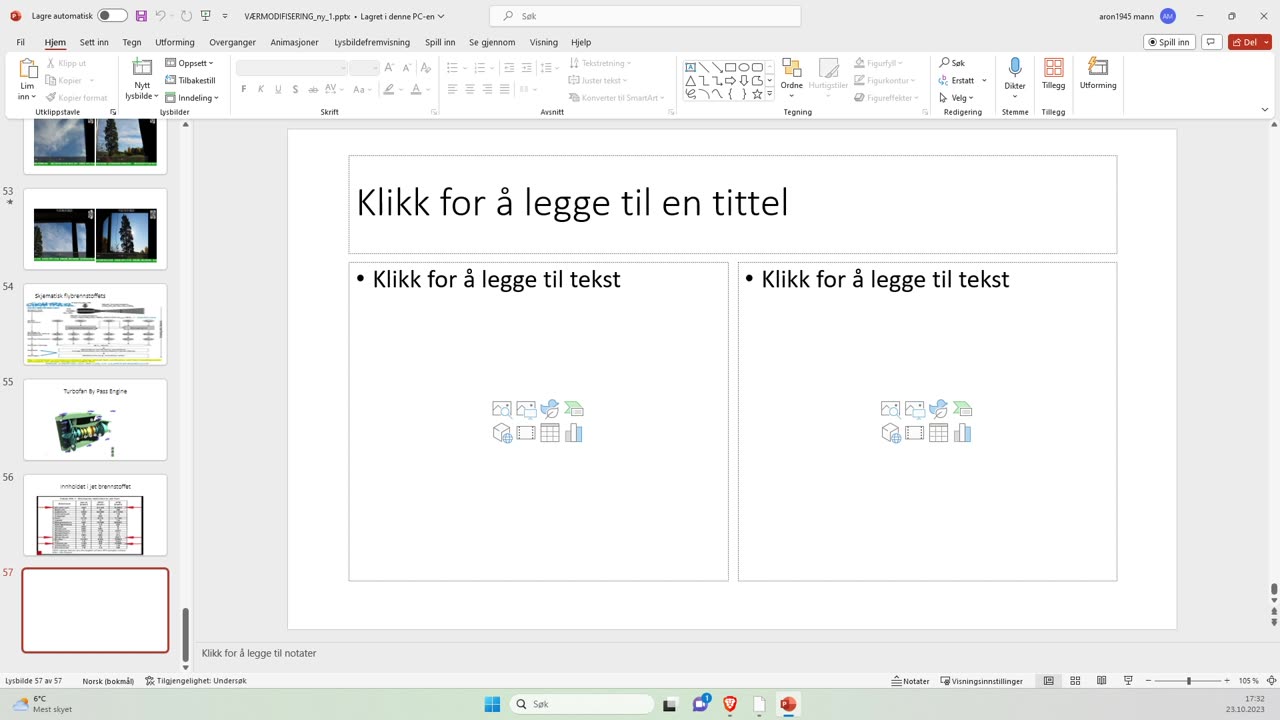Screen dimensions: 1280x720
Task: Open the Inndeling section dropdown
Action: pyautogui.click(x=192, y=98)
